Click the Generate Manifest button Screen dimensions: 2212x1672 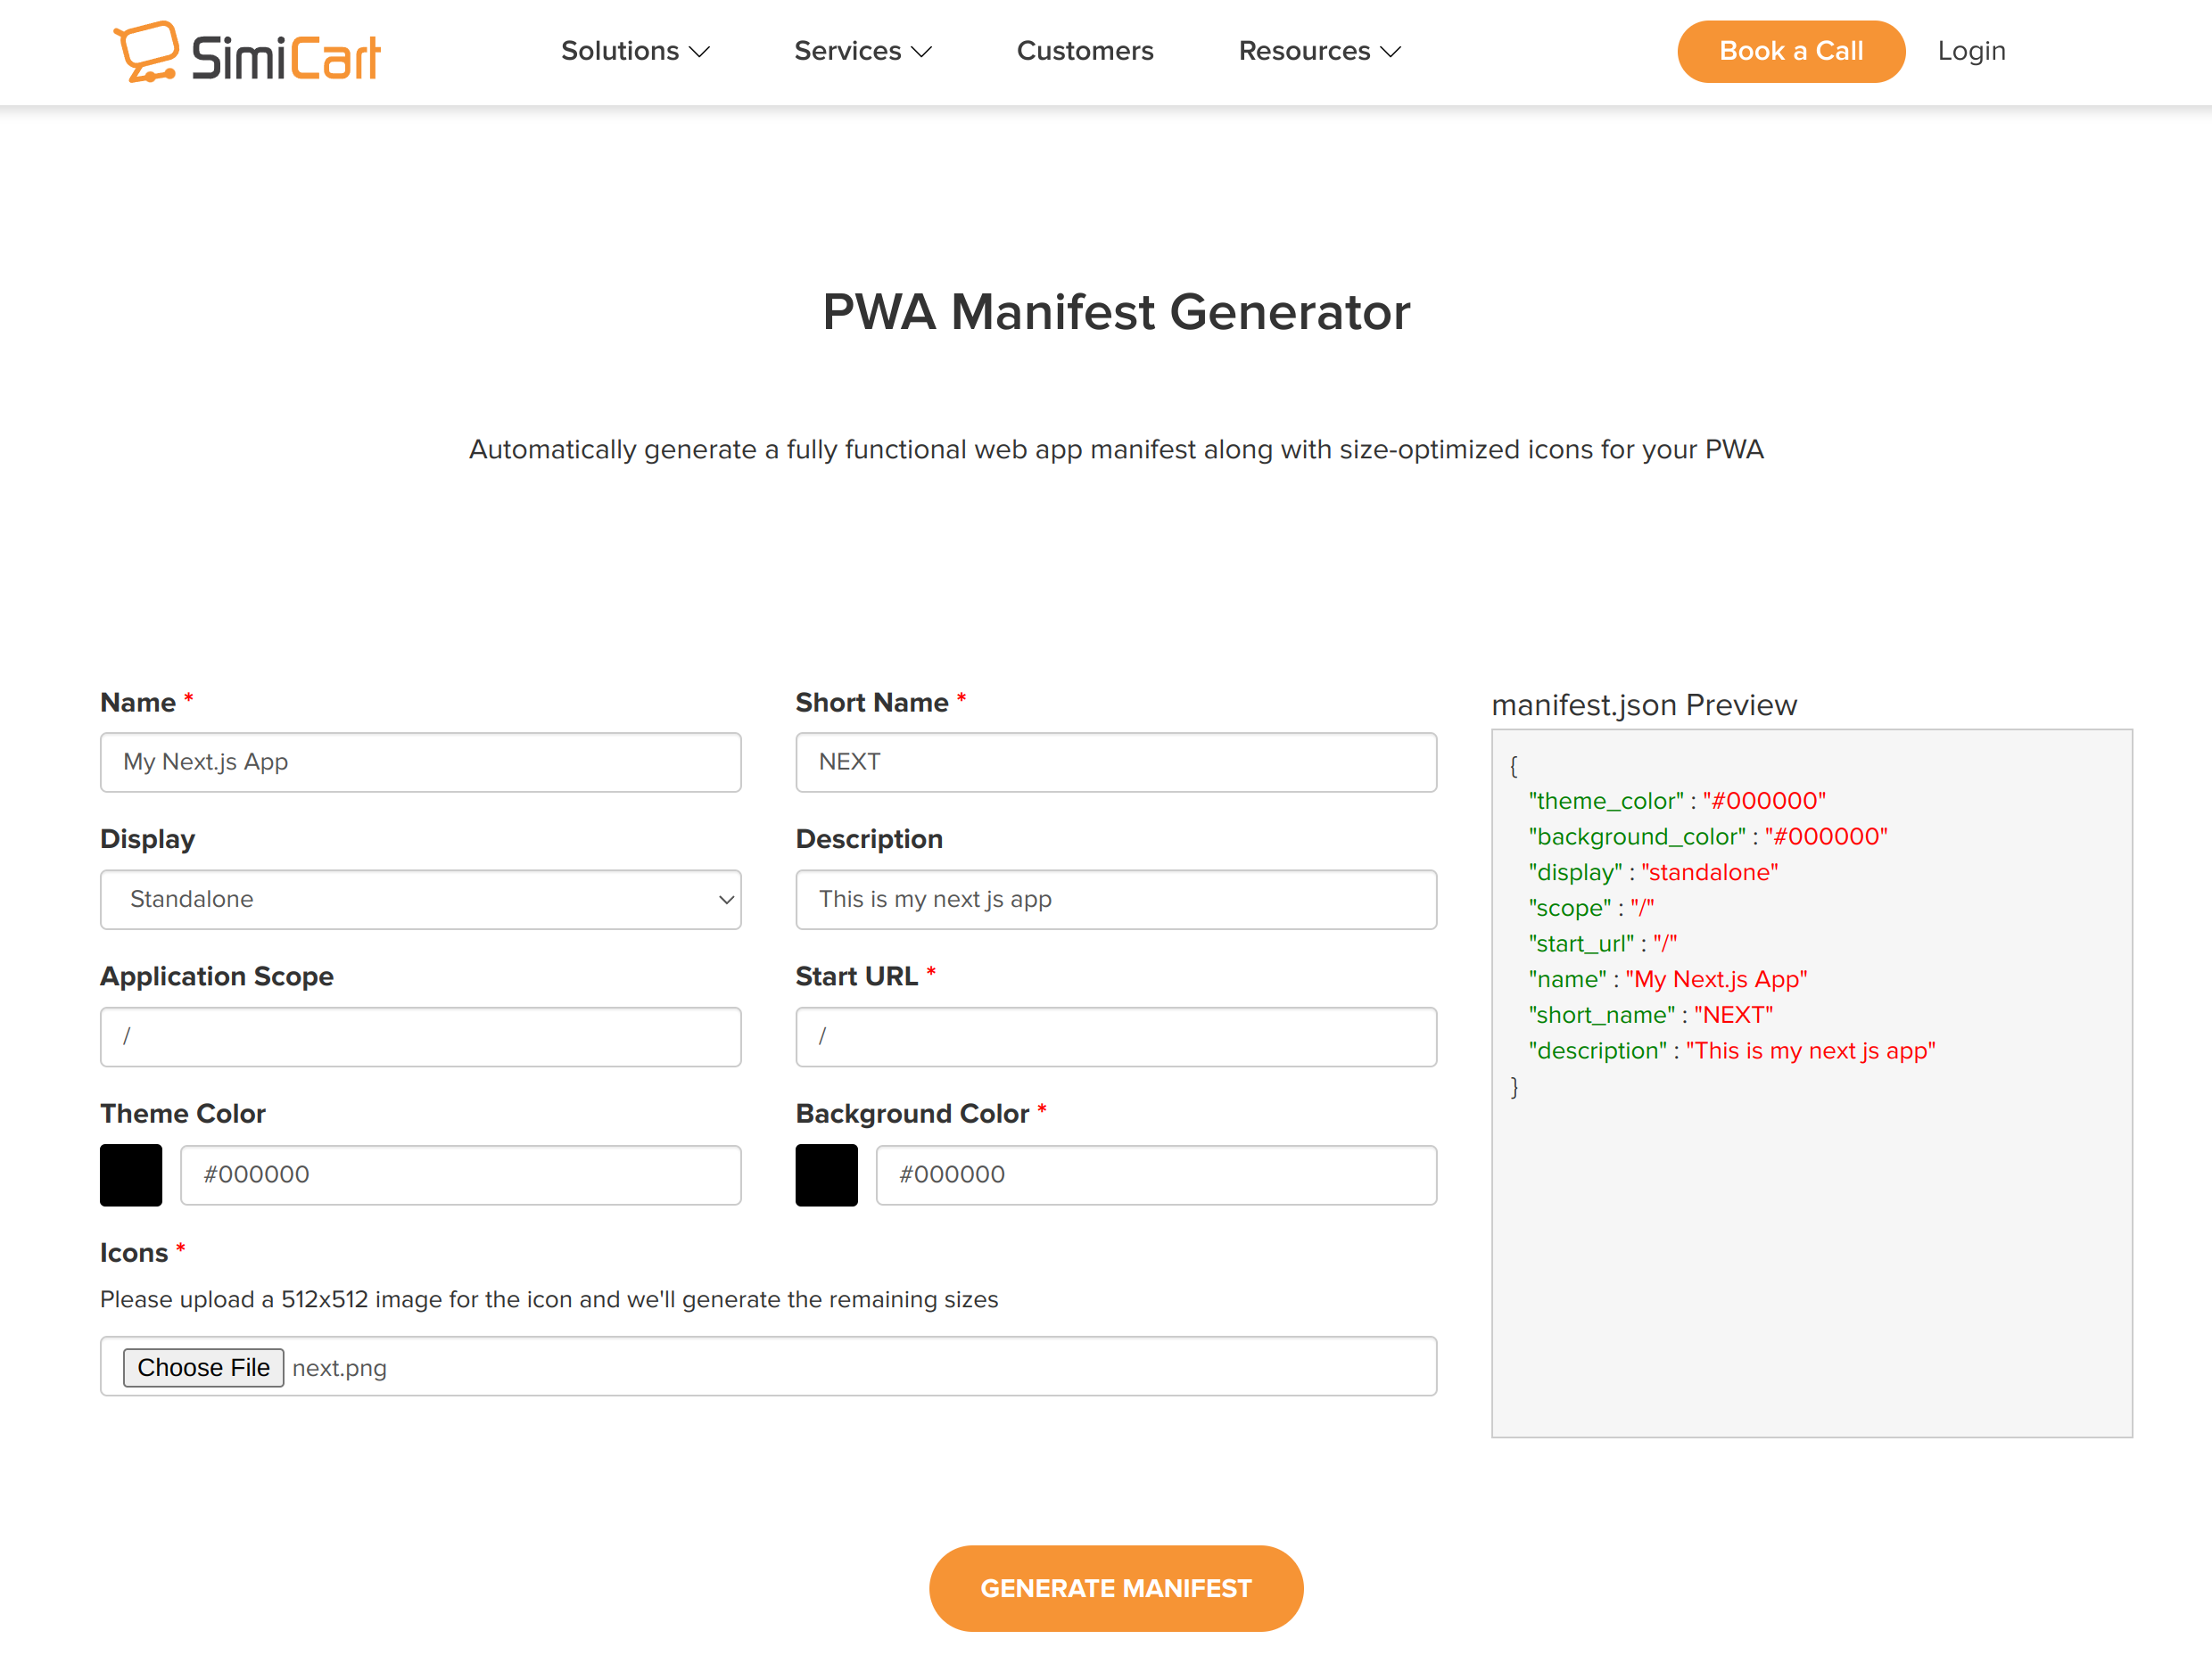coord(1116,1587)
